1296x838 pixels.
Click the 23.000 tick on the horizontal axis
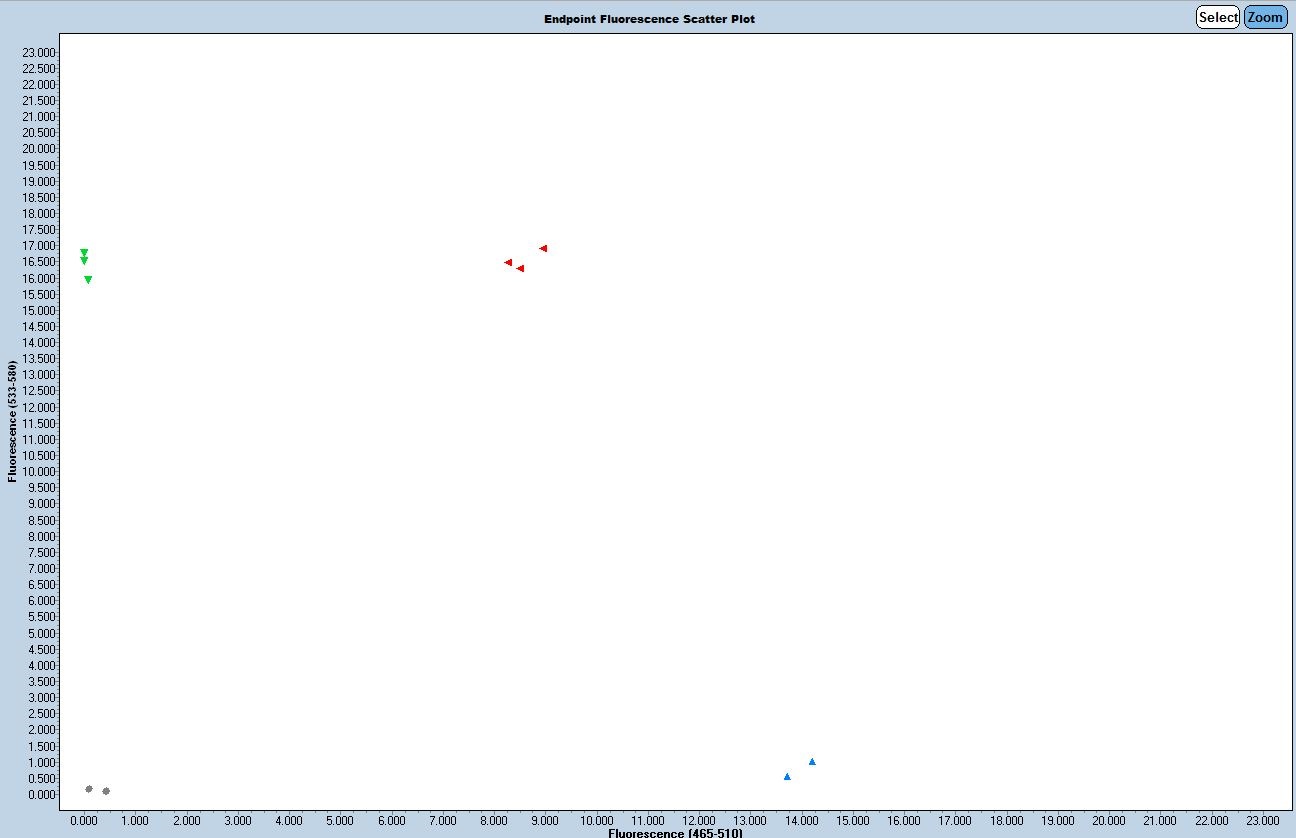tap(1262, 821)
